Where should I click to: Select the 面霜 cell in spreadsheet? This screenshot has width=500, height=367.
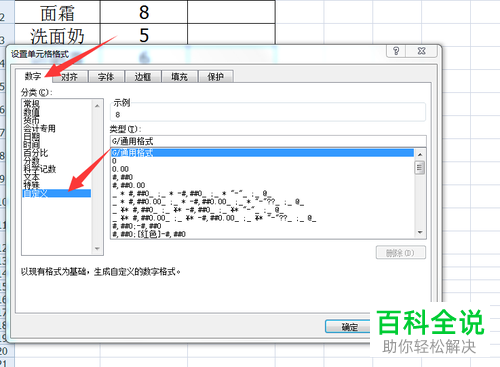(x=57, y=13)
